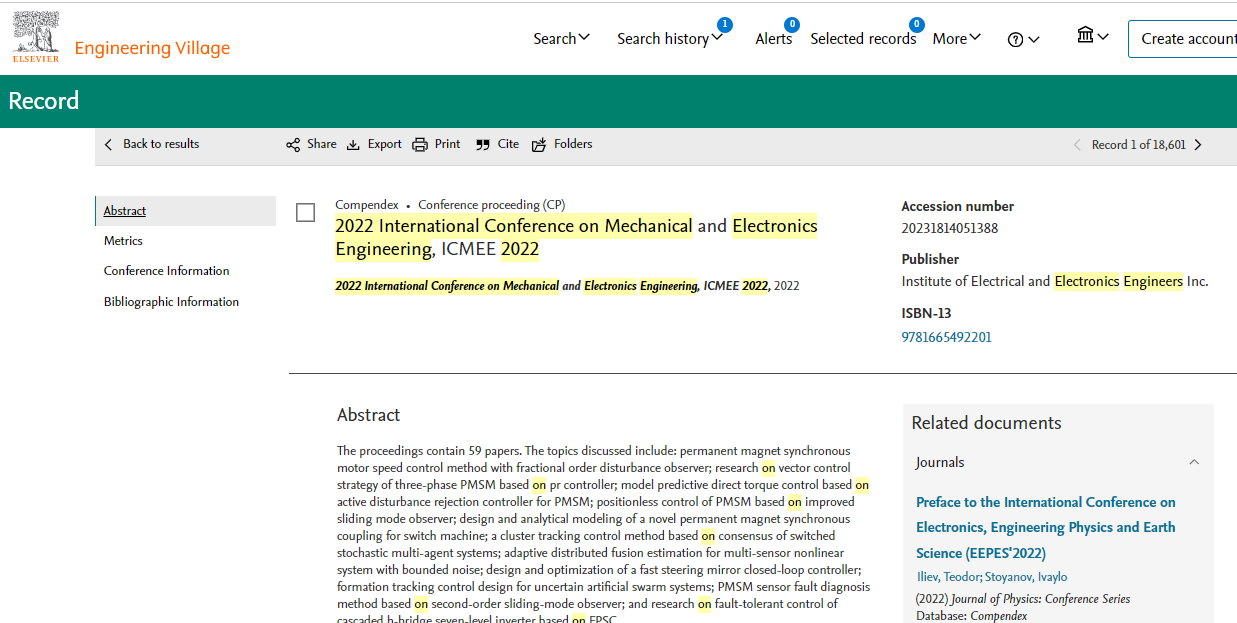
Task: View Selected records
Action: [863, 38]
